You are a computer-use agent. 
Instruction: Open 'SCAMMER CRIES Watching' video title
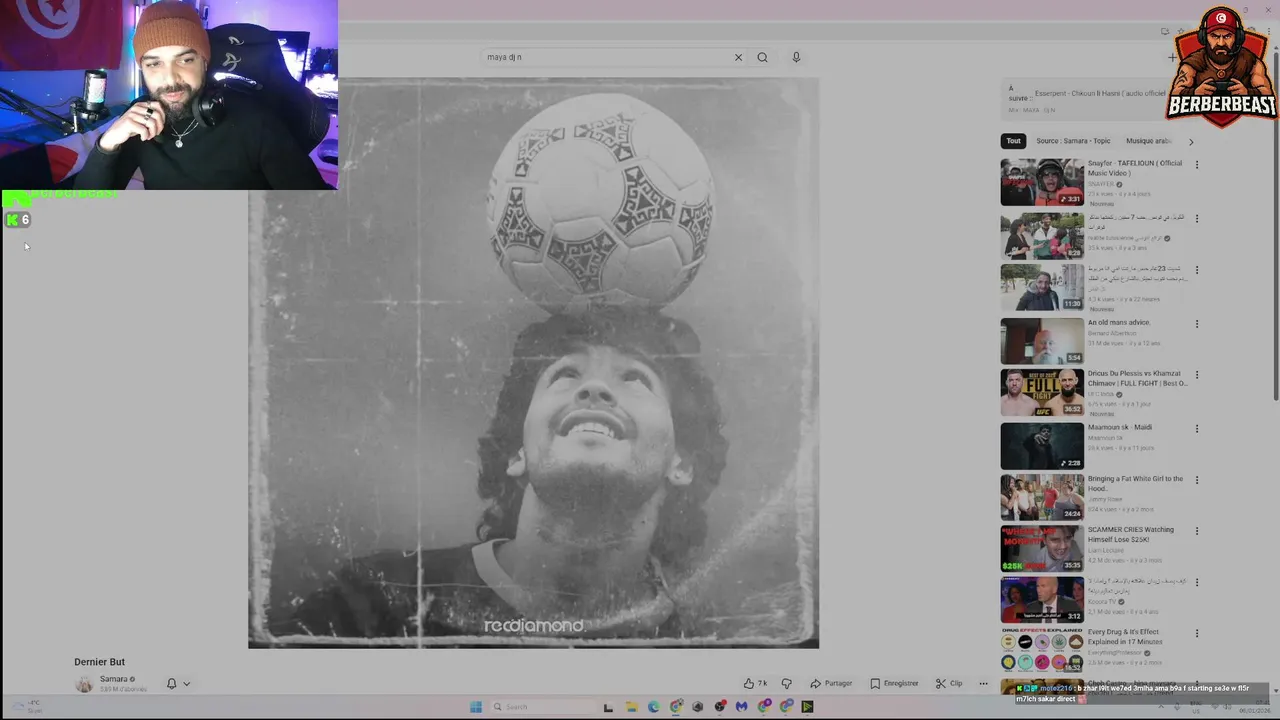1131,534
